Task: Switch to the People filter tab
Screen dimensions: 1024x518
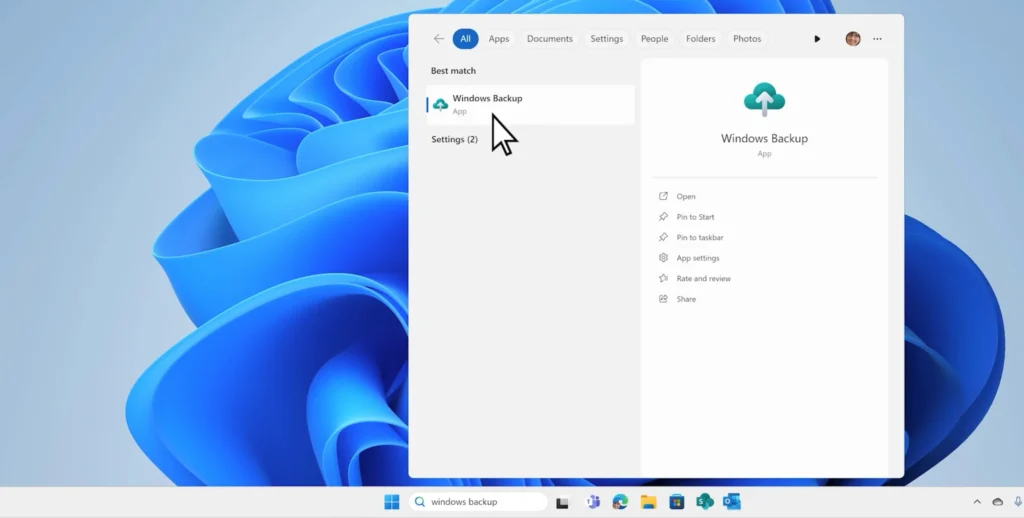Action: 654,39
